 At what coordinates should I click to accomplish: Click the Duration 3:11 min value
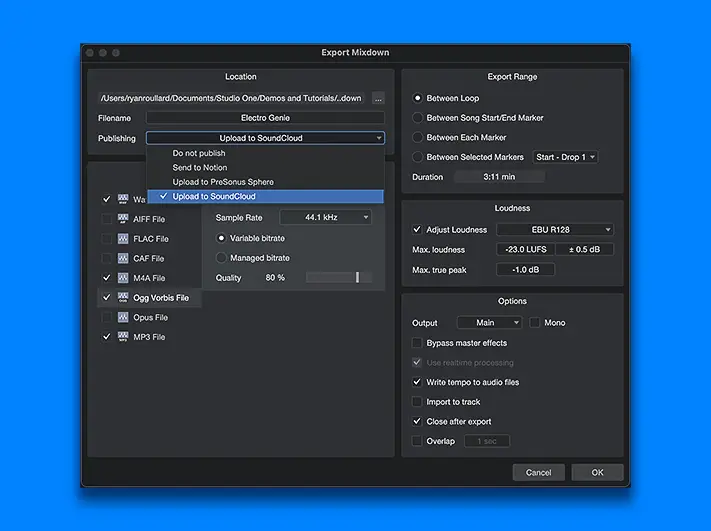[x=499, y=177]
